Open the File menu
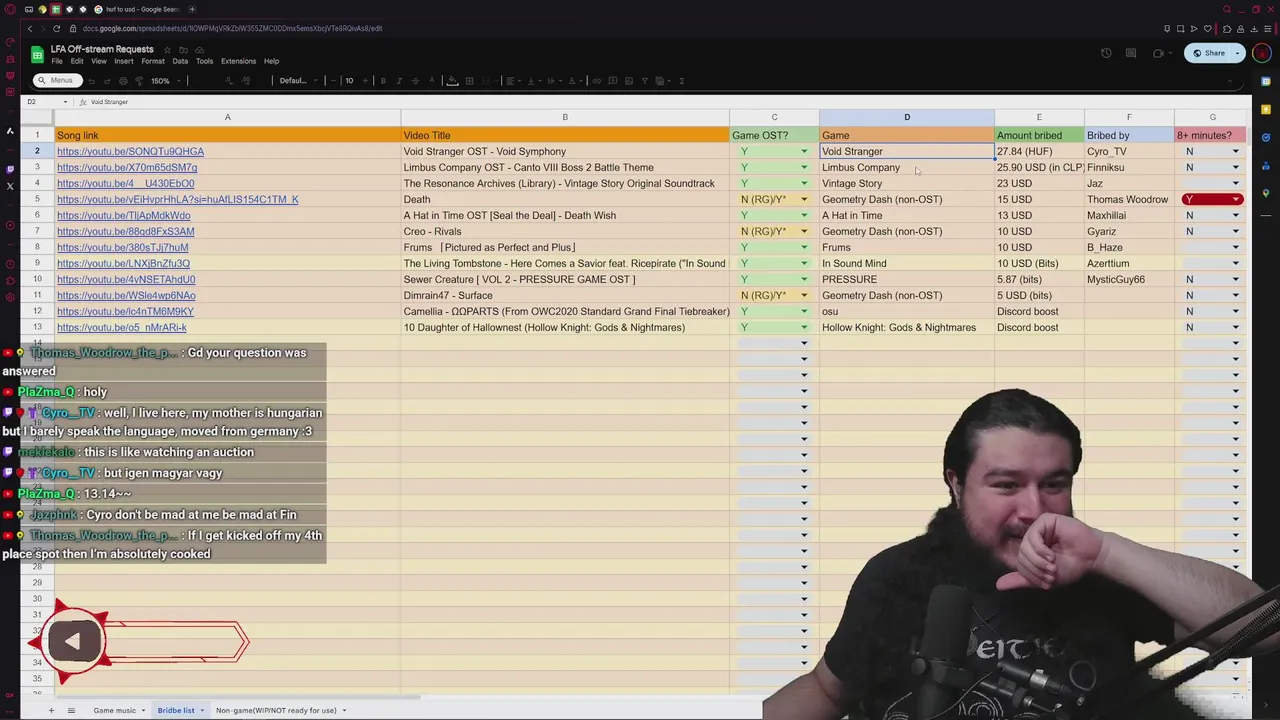 57,61
